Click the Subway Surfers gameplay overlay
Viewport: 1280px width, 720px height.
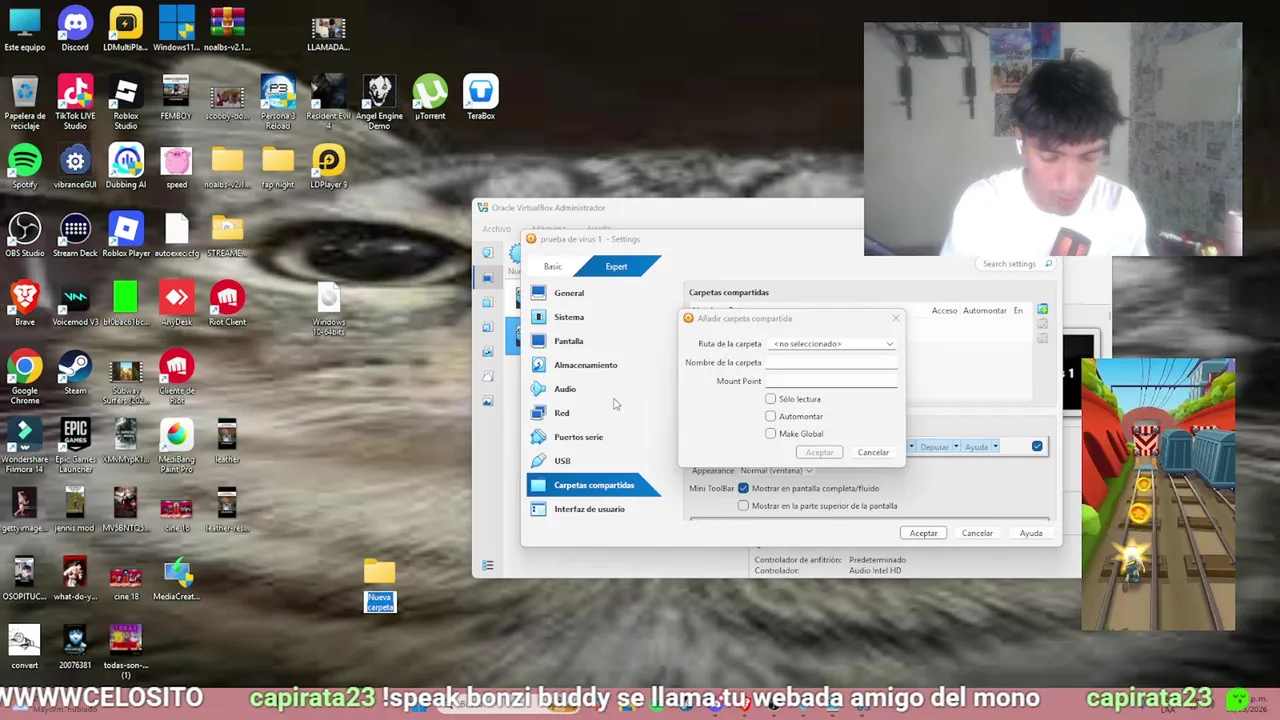click(x=1158, y=494)
